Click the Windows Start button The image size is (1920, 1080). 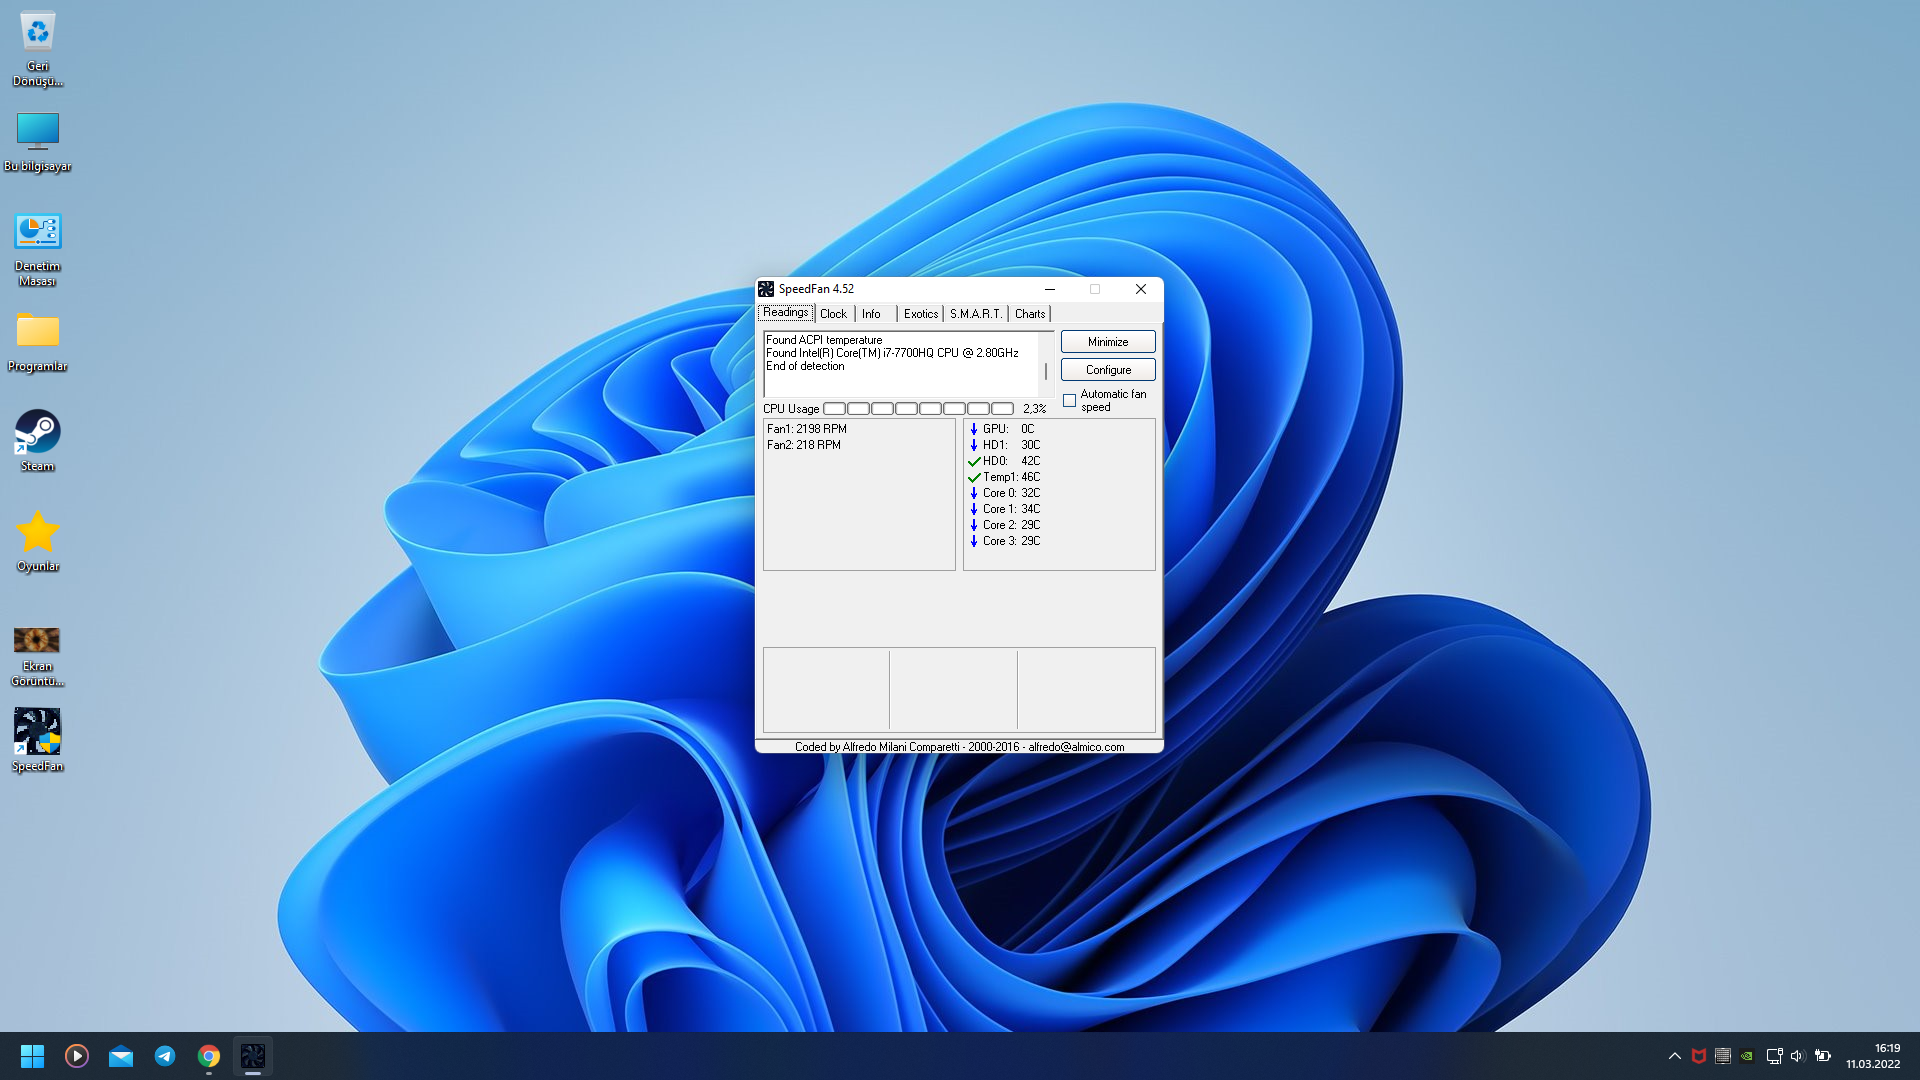click(x=32, y=1056)
